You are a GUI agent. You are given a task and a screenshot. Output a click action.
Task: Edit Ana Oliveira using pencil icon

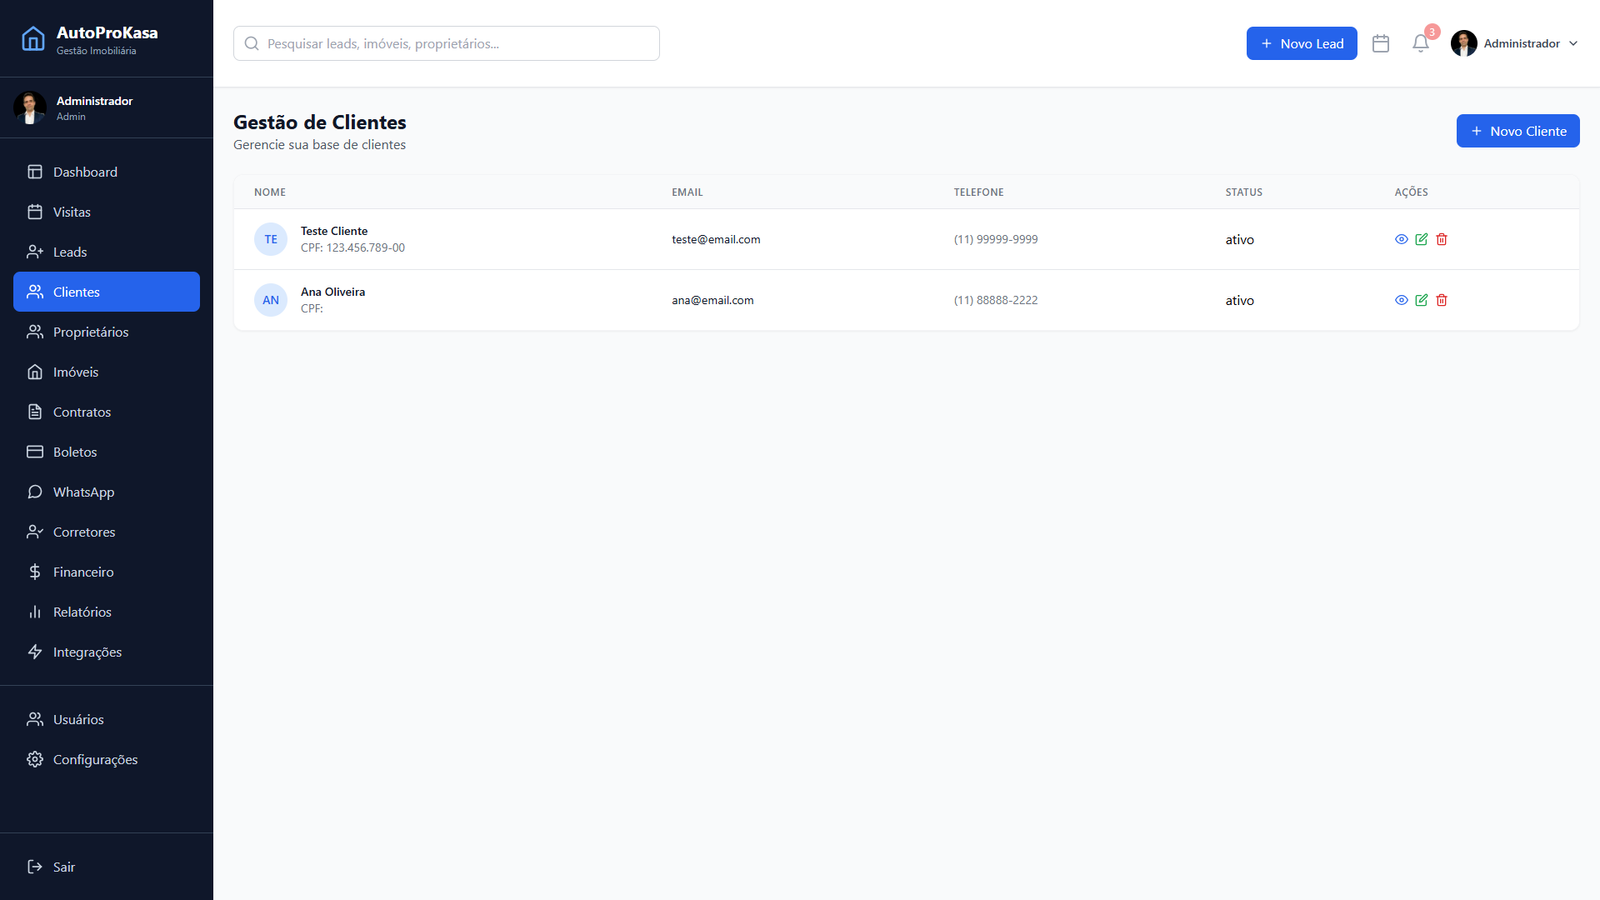tap(1421, 300)
